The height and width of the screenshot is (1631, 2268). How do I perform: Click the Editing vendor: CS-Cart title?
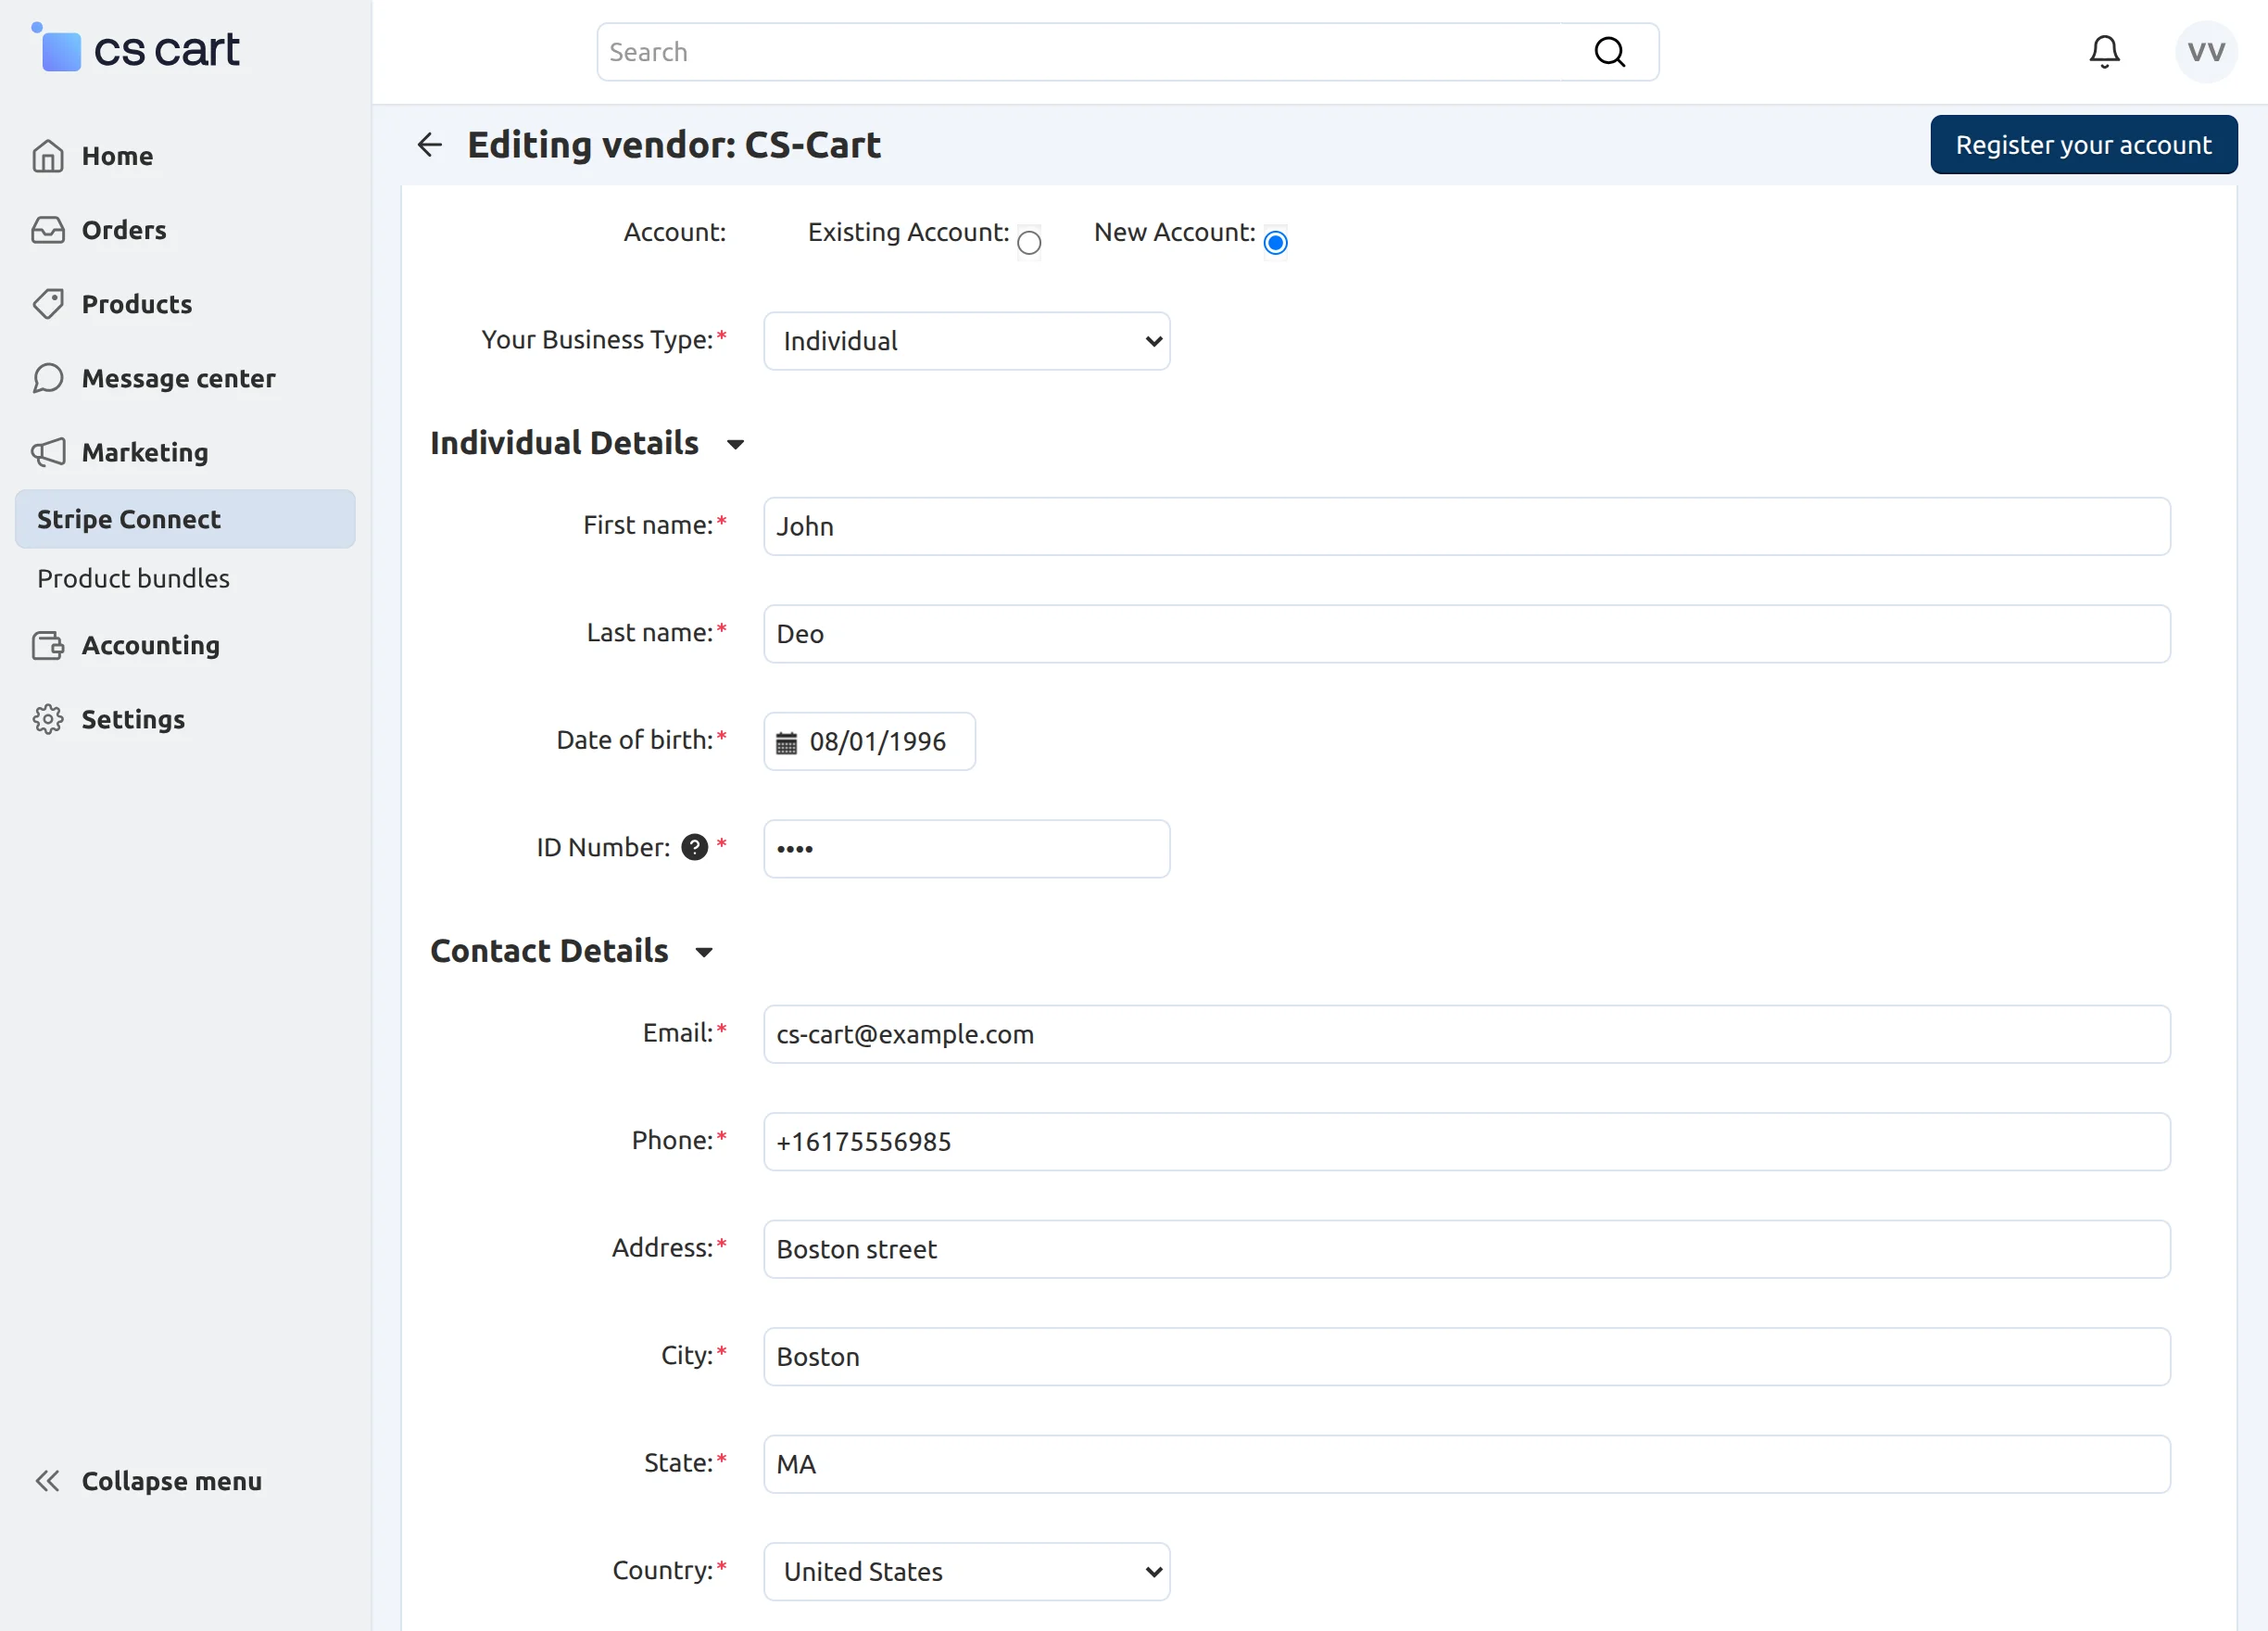point(674,145)
